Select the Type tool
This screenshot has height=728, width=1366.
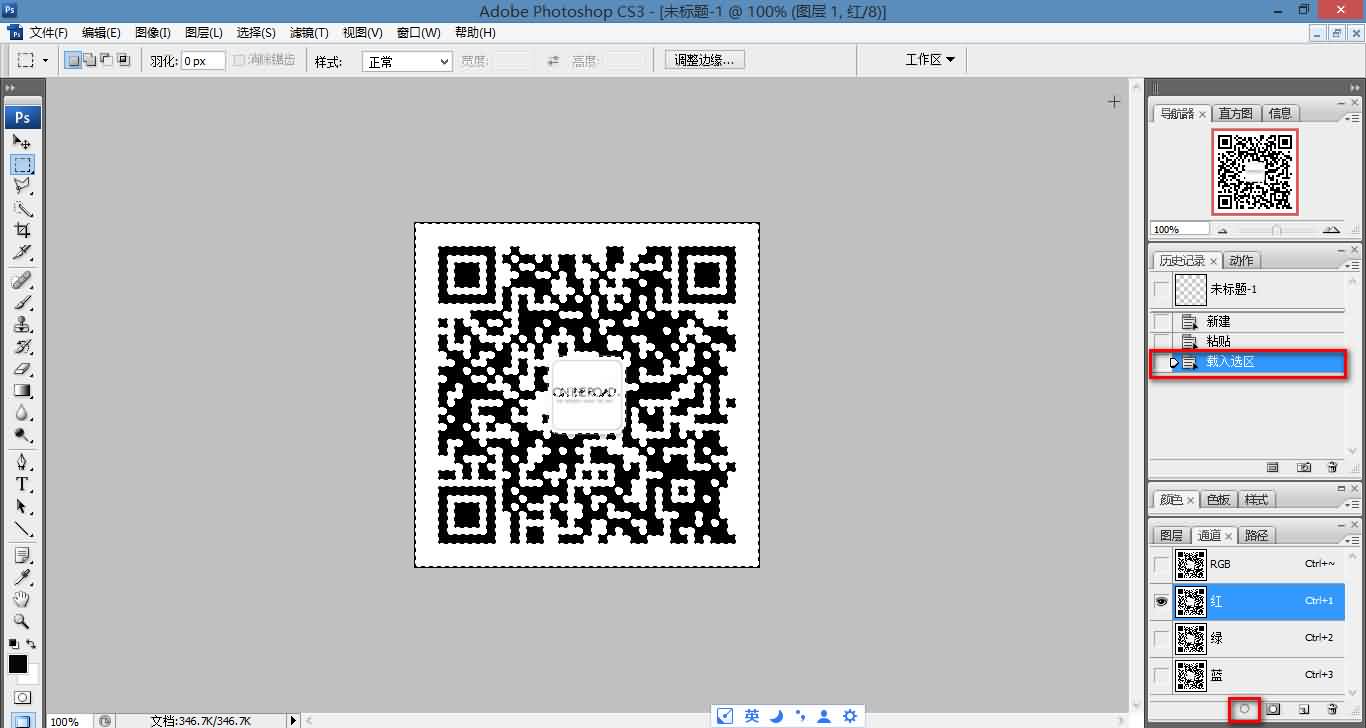pyautogui.click(x=23, y=484)
